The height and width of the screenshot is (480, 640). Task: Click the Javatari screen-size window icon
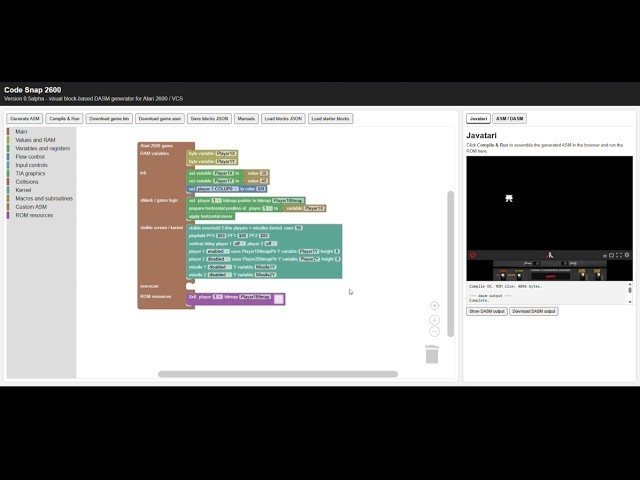pos(611,255)
